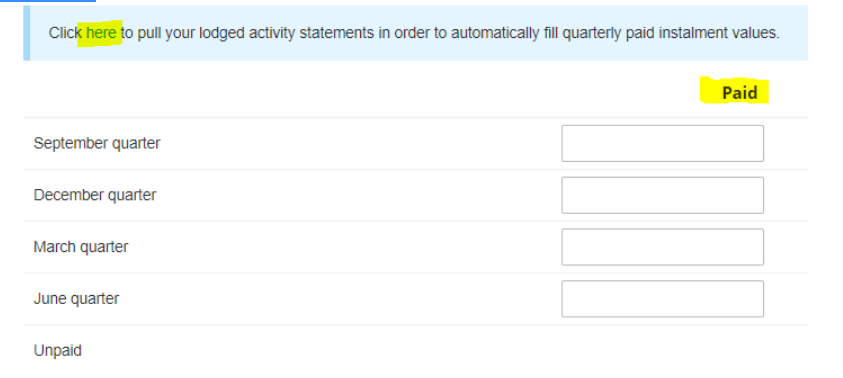Click the highlighted "here" link
The width and height of the screenshot is (843, 378).
pyautogui.click(x=101, y=33)
